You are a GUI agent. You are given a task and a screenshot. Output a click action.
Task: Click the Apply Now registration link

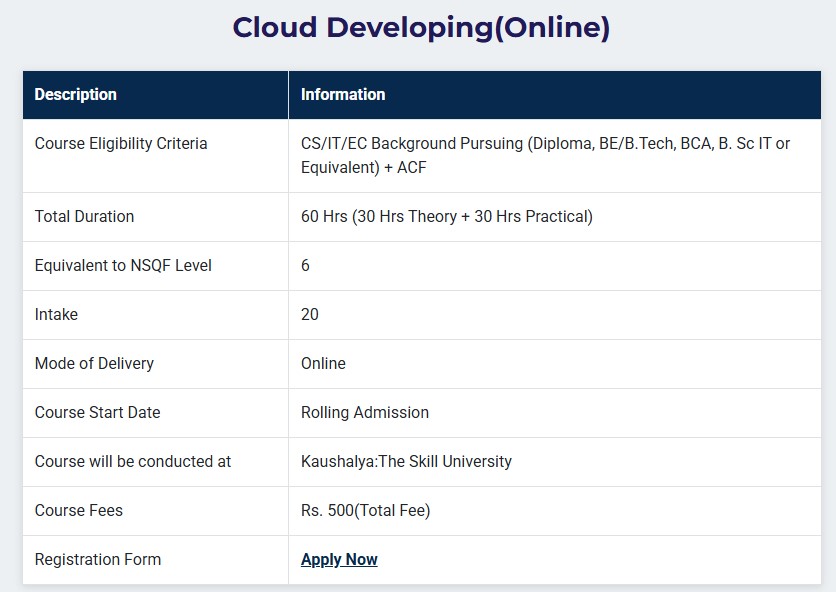(339, 560)
